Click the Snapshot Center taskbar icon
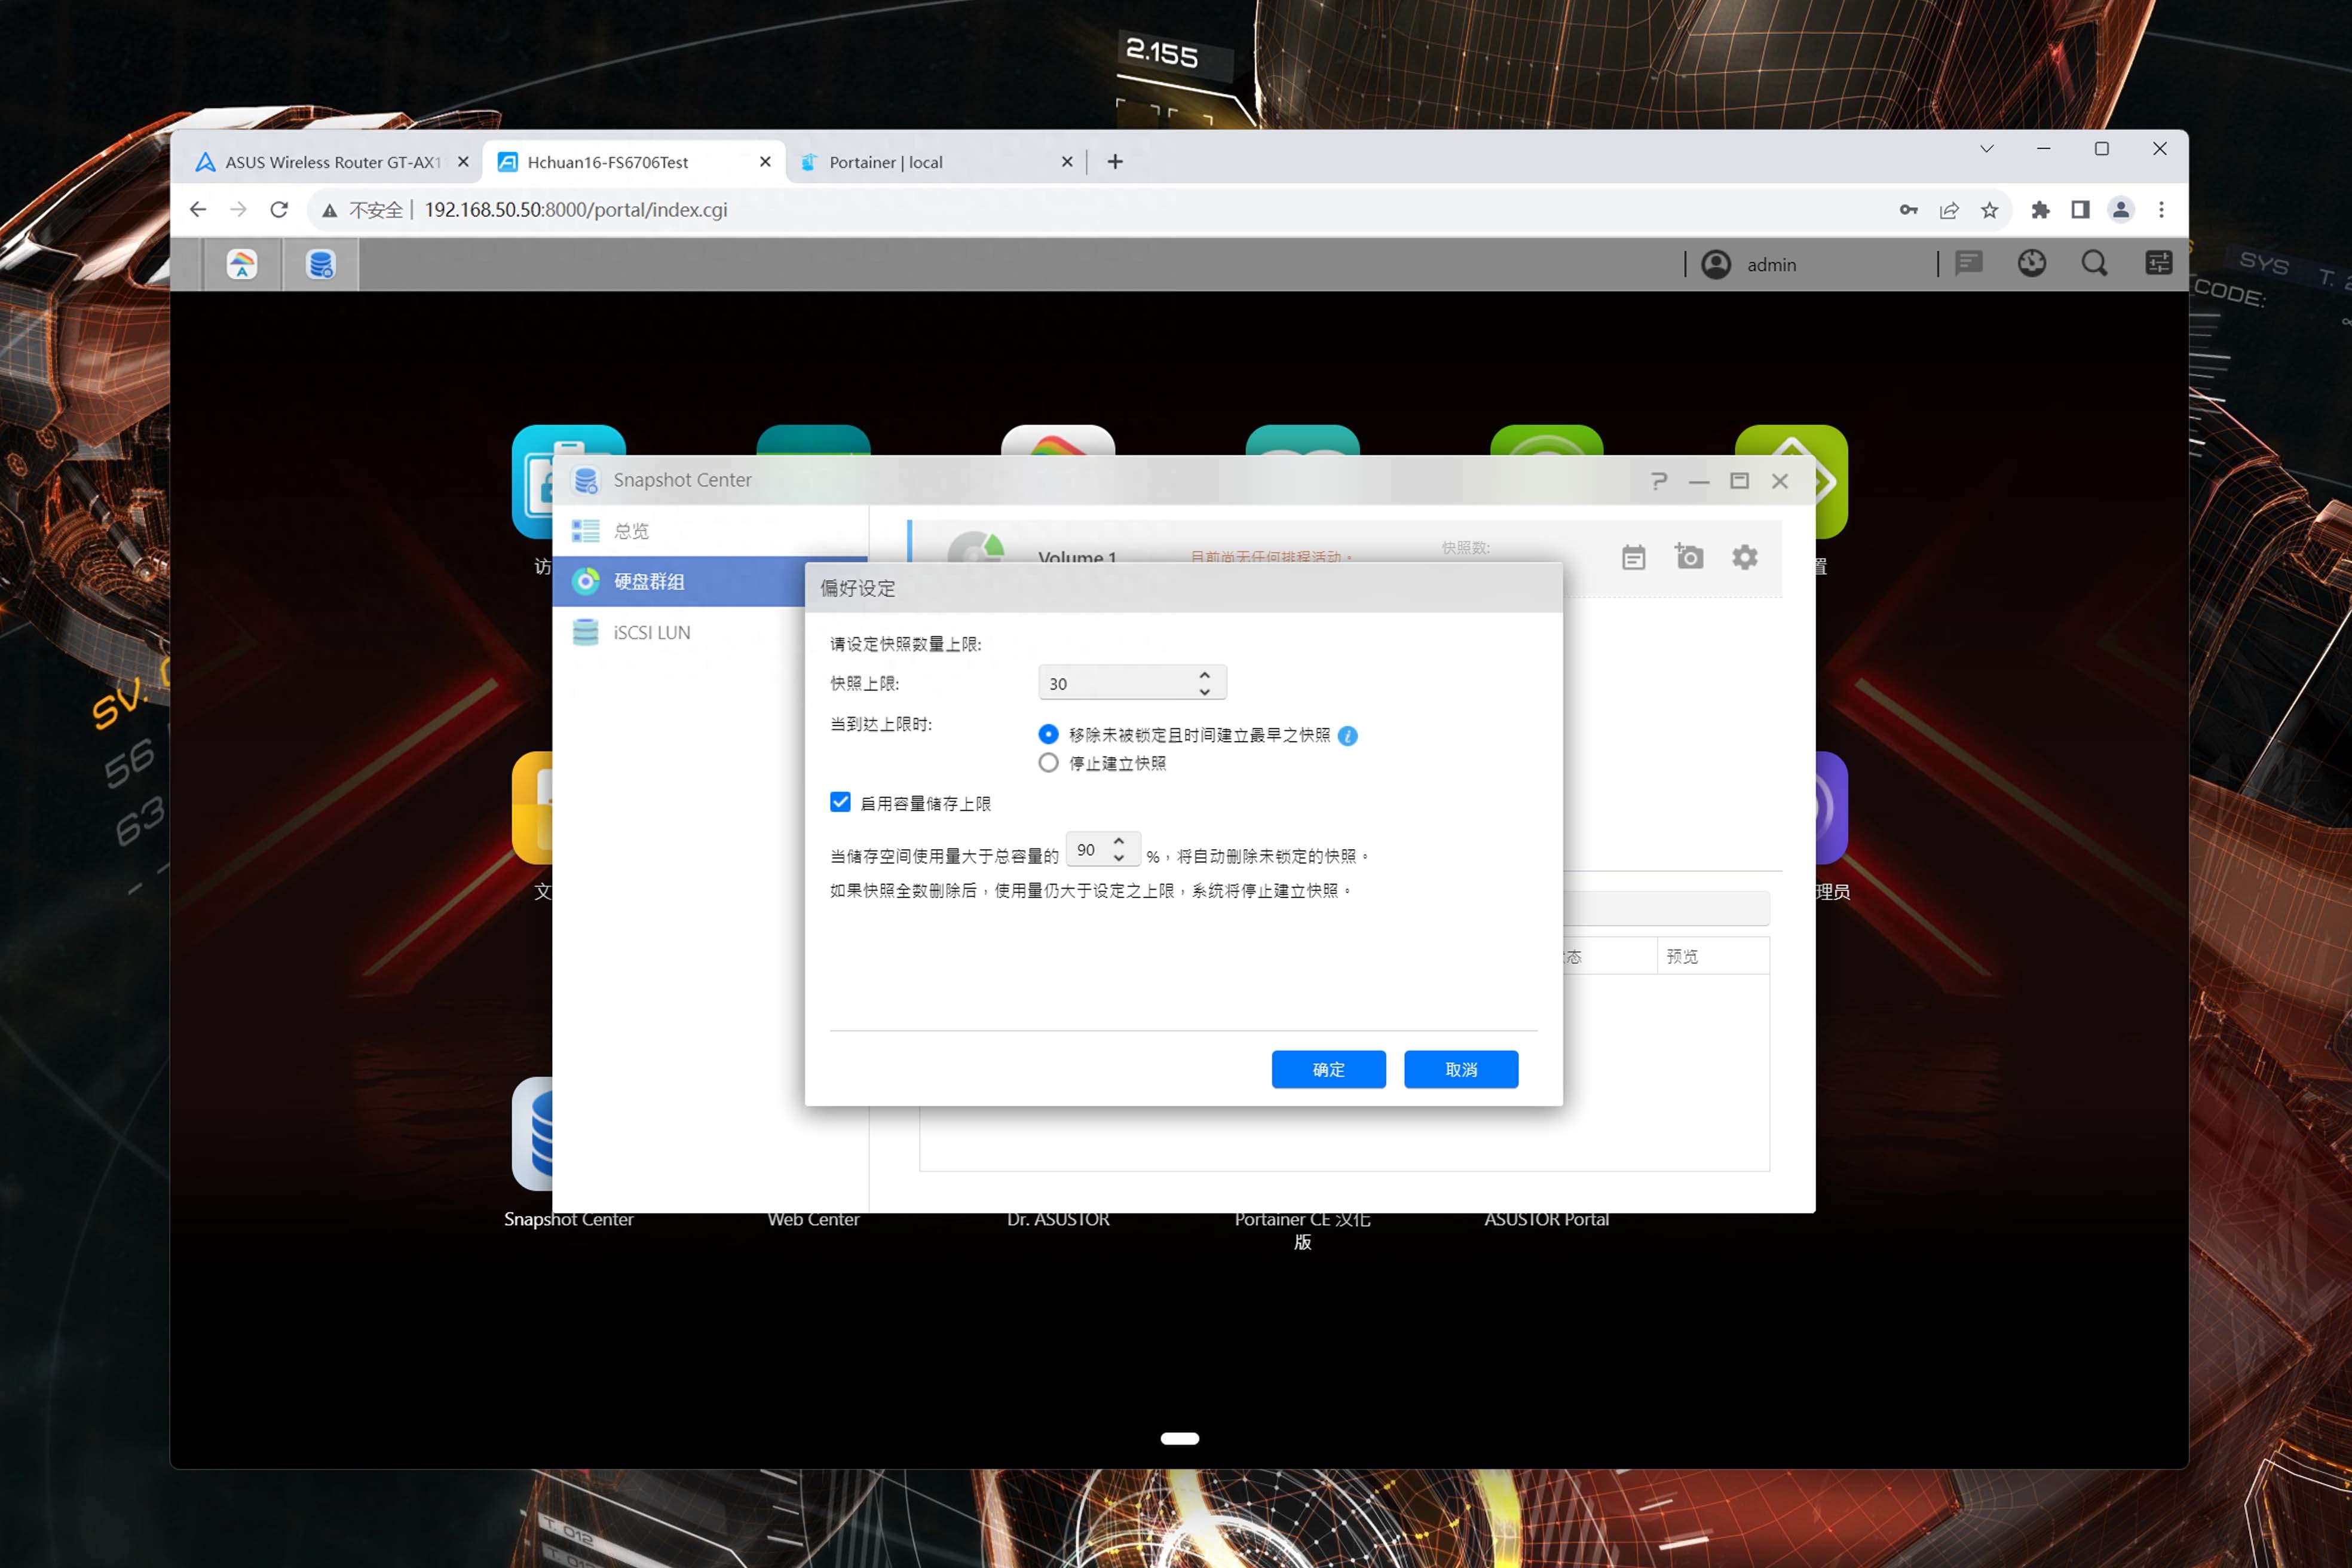 point(320,264)
